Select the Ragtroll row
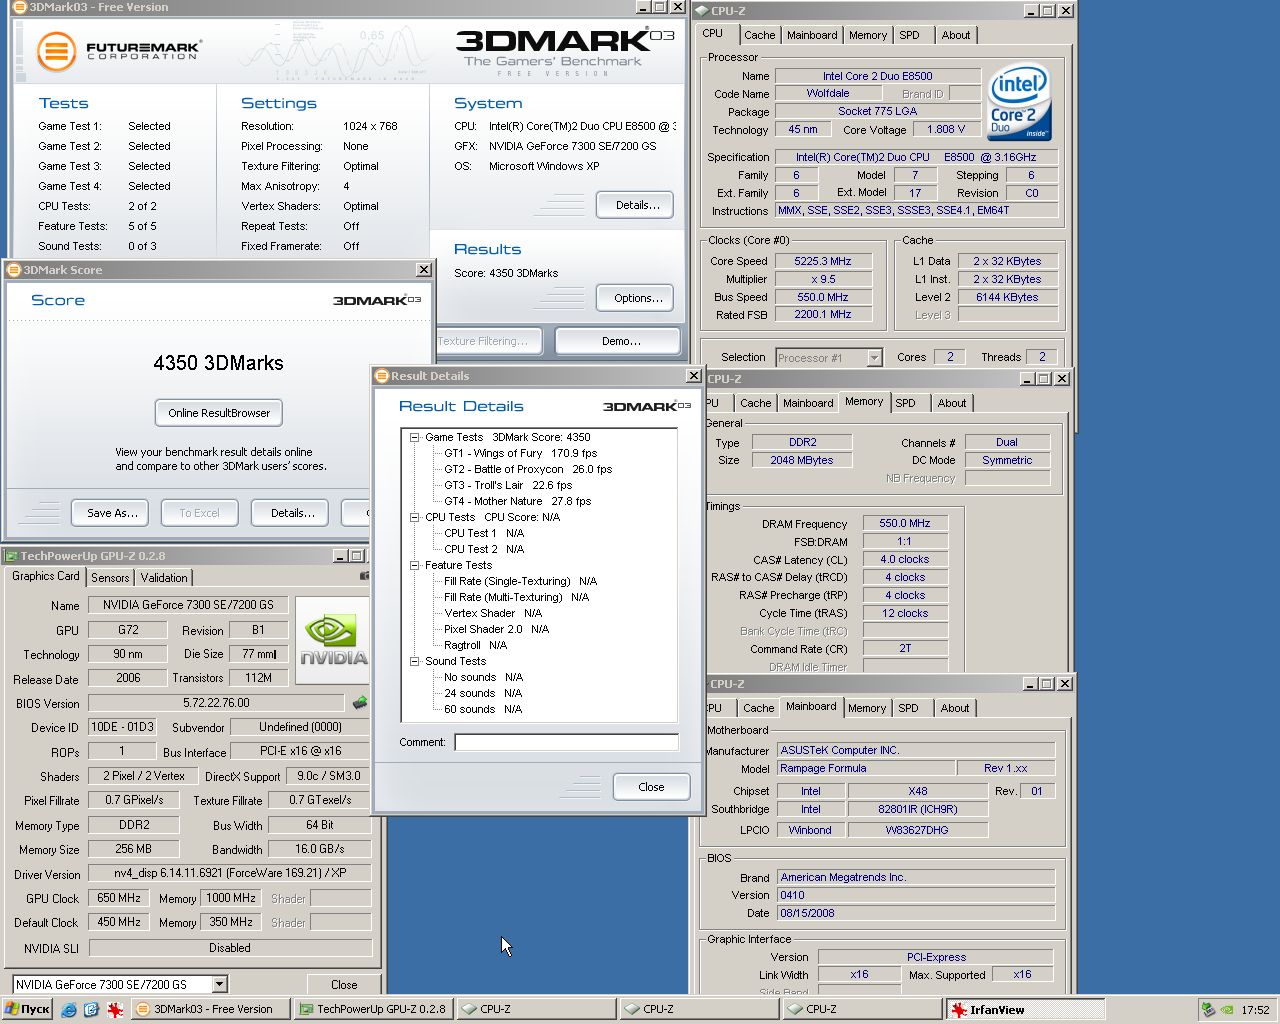This screenshot has height=1024, width=1280. pyautogui.click(x=475, y=645)
